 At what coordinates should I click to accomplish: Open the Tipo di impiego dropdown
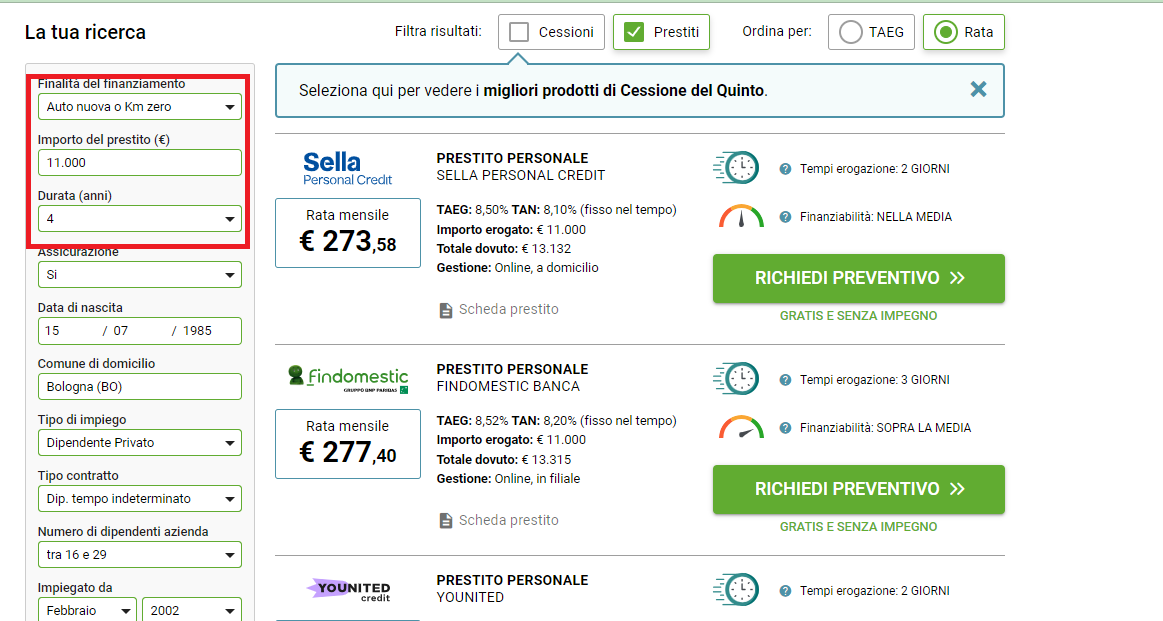point(139,443)
